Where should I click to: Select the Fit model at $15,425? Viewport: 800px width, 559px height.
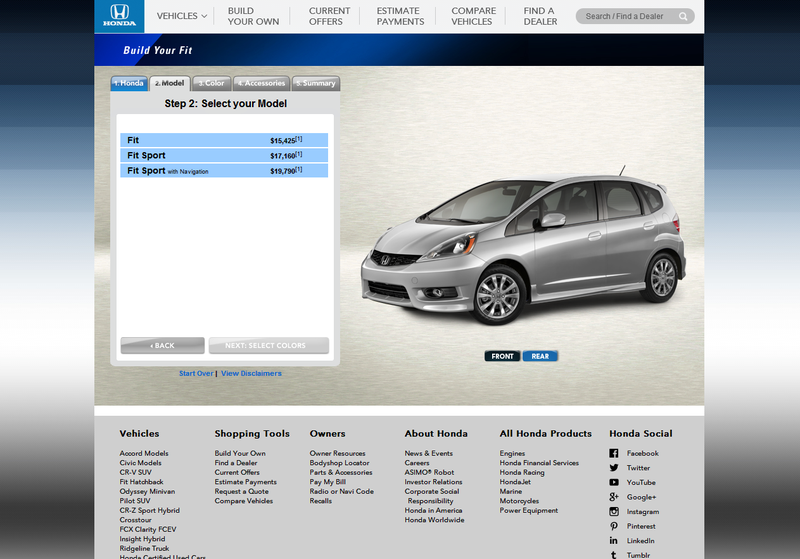224,140
